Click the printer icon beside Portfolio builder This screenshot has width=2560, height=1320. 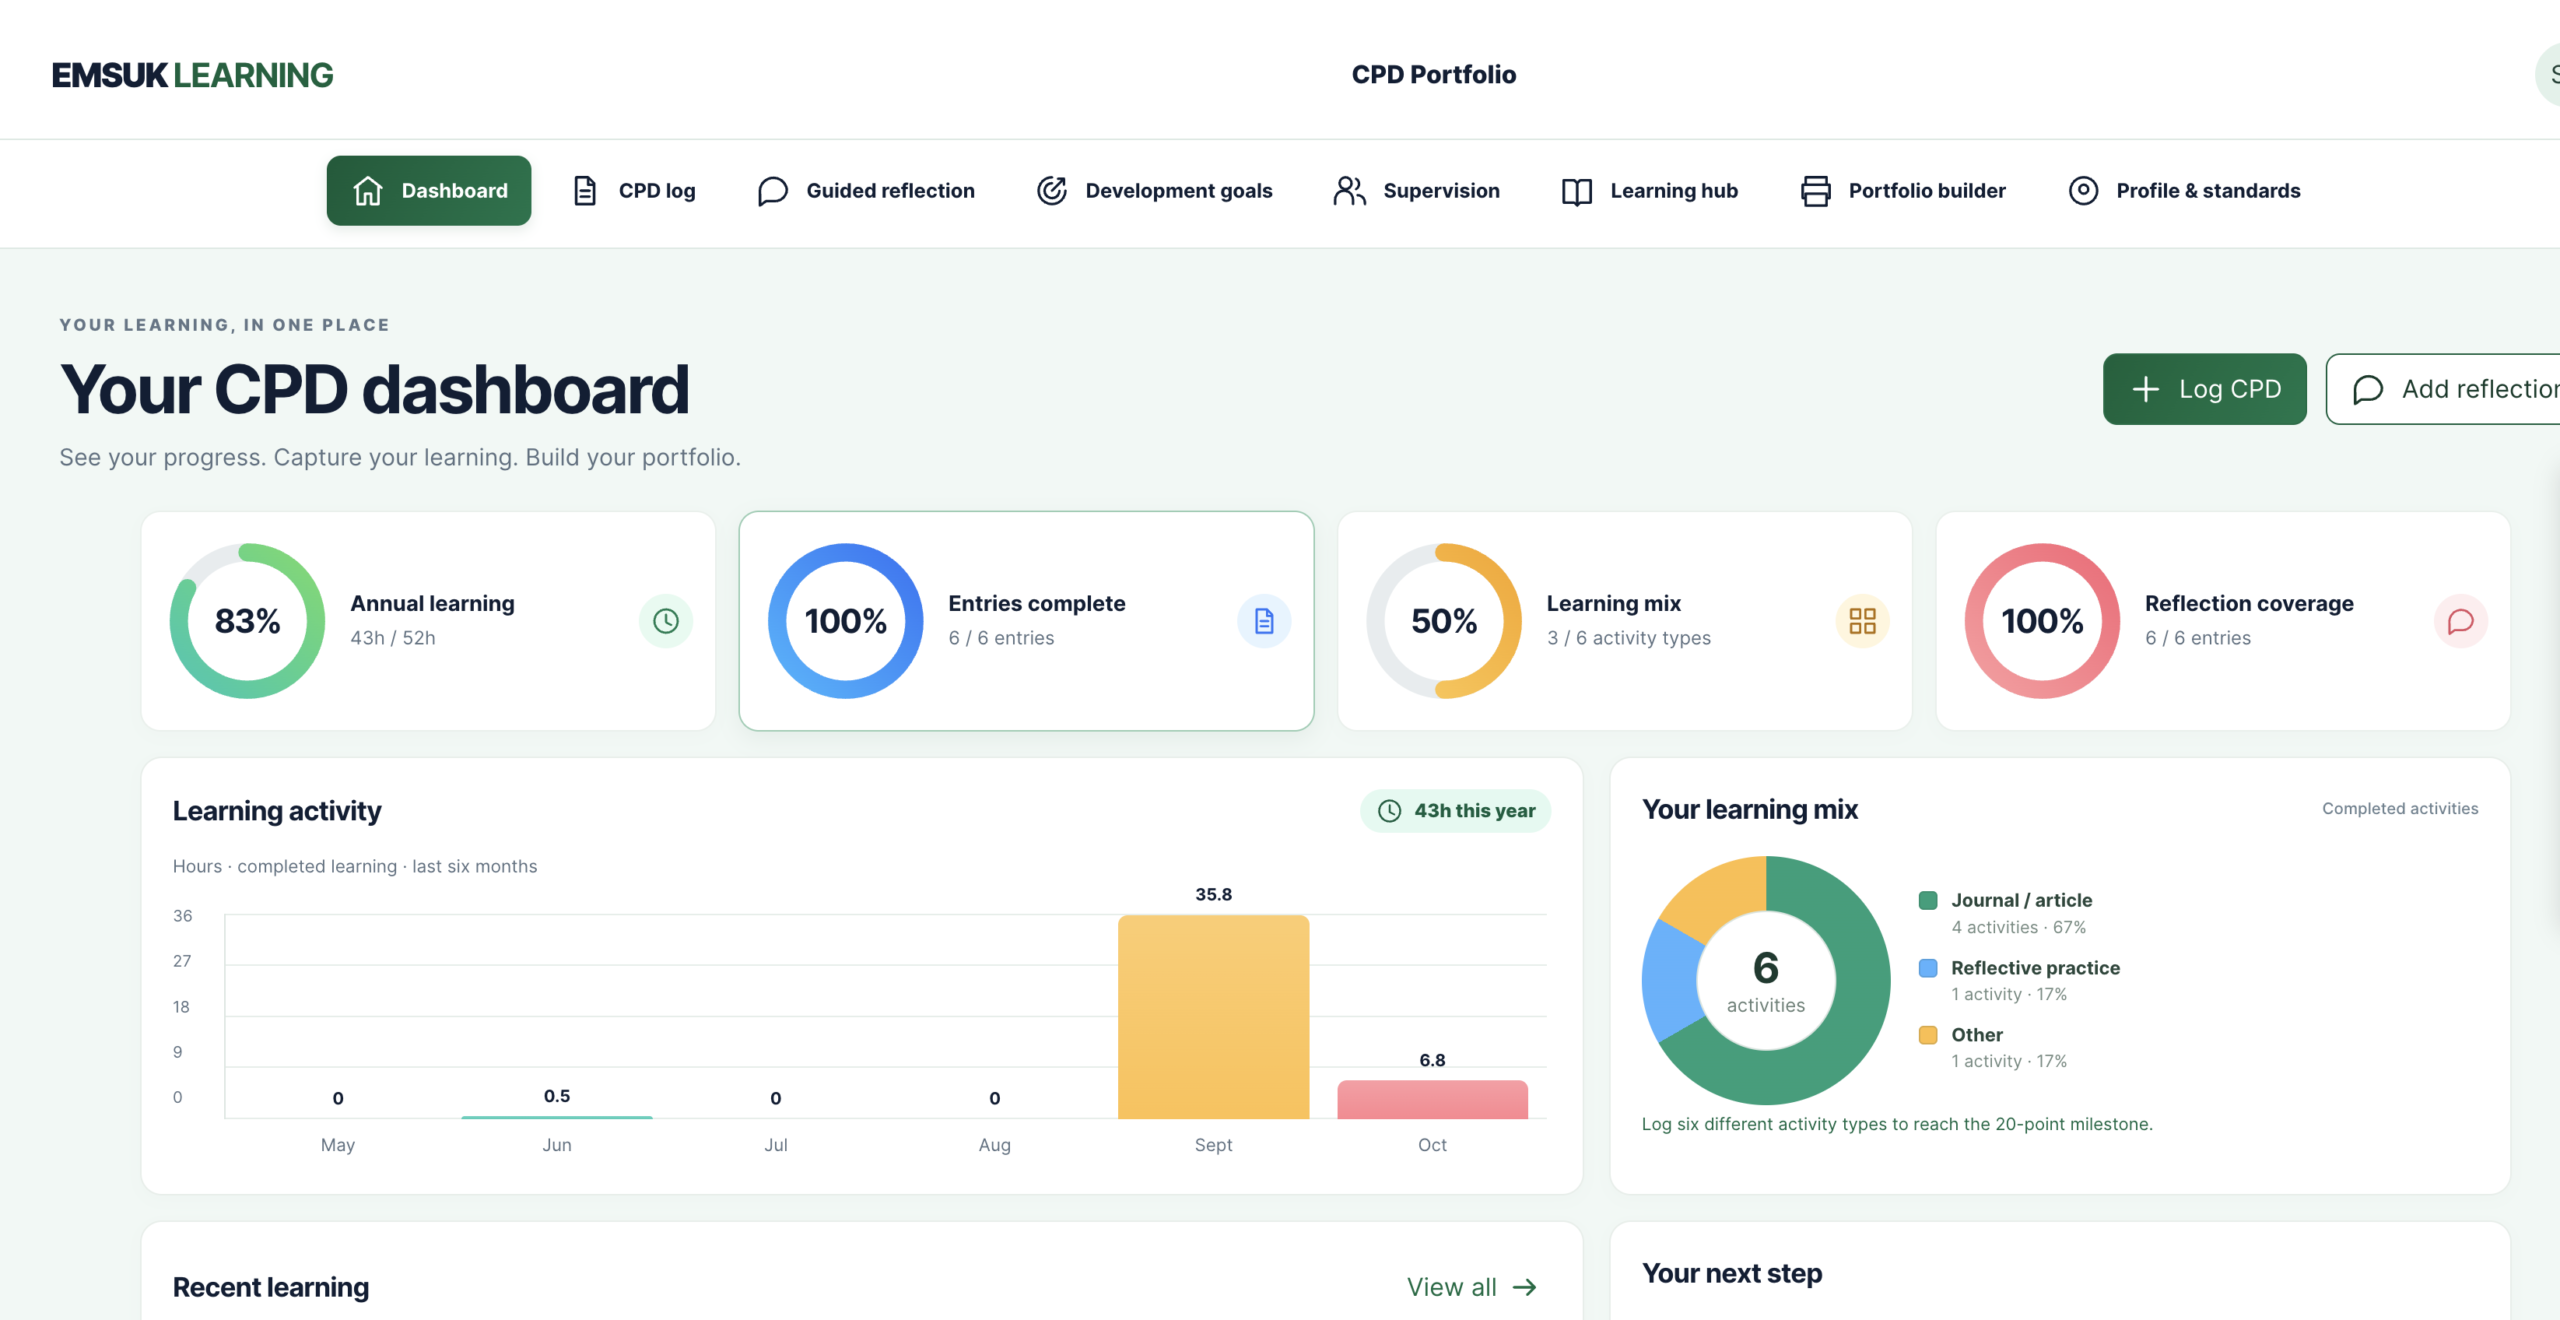coord(1816,190)
